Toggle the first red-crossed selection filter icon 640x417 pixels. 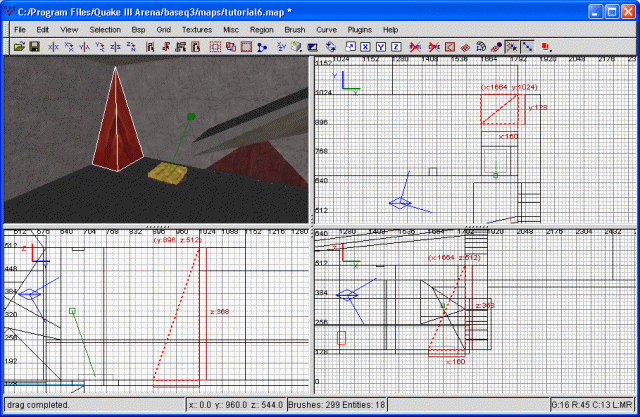[415, 47]
